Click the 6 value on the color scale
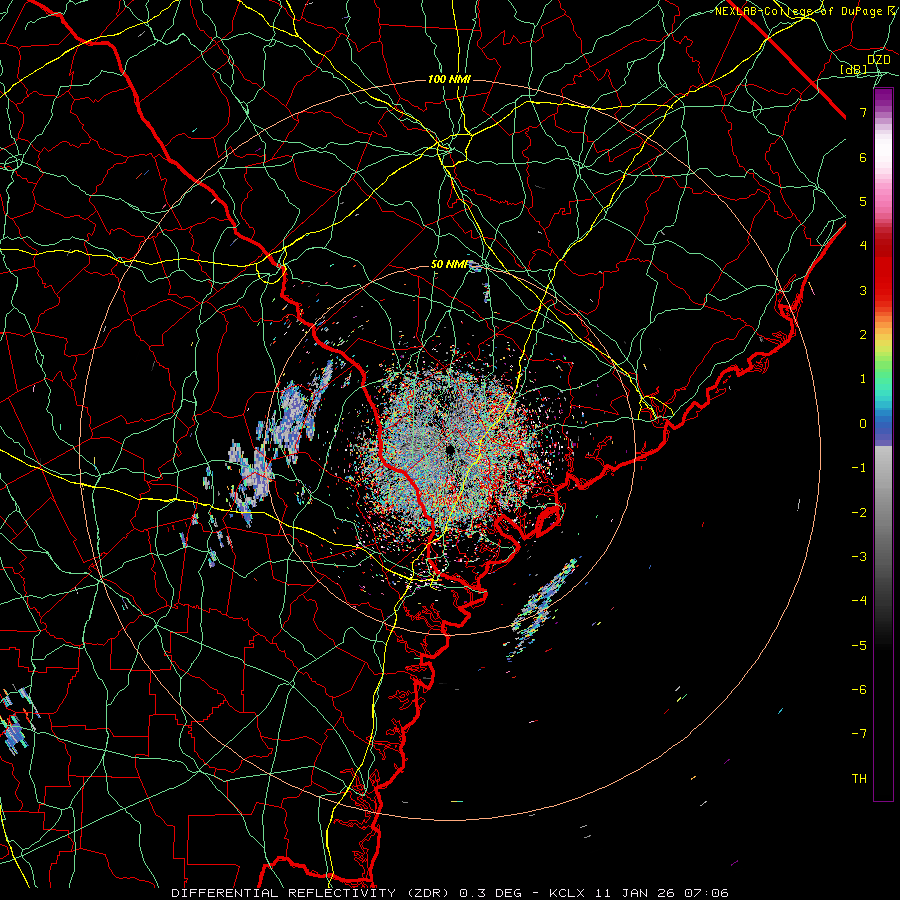This screenshot has height=900, width=900. coord(863,157)
